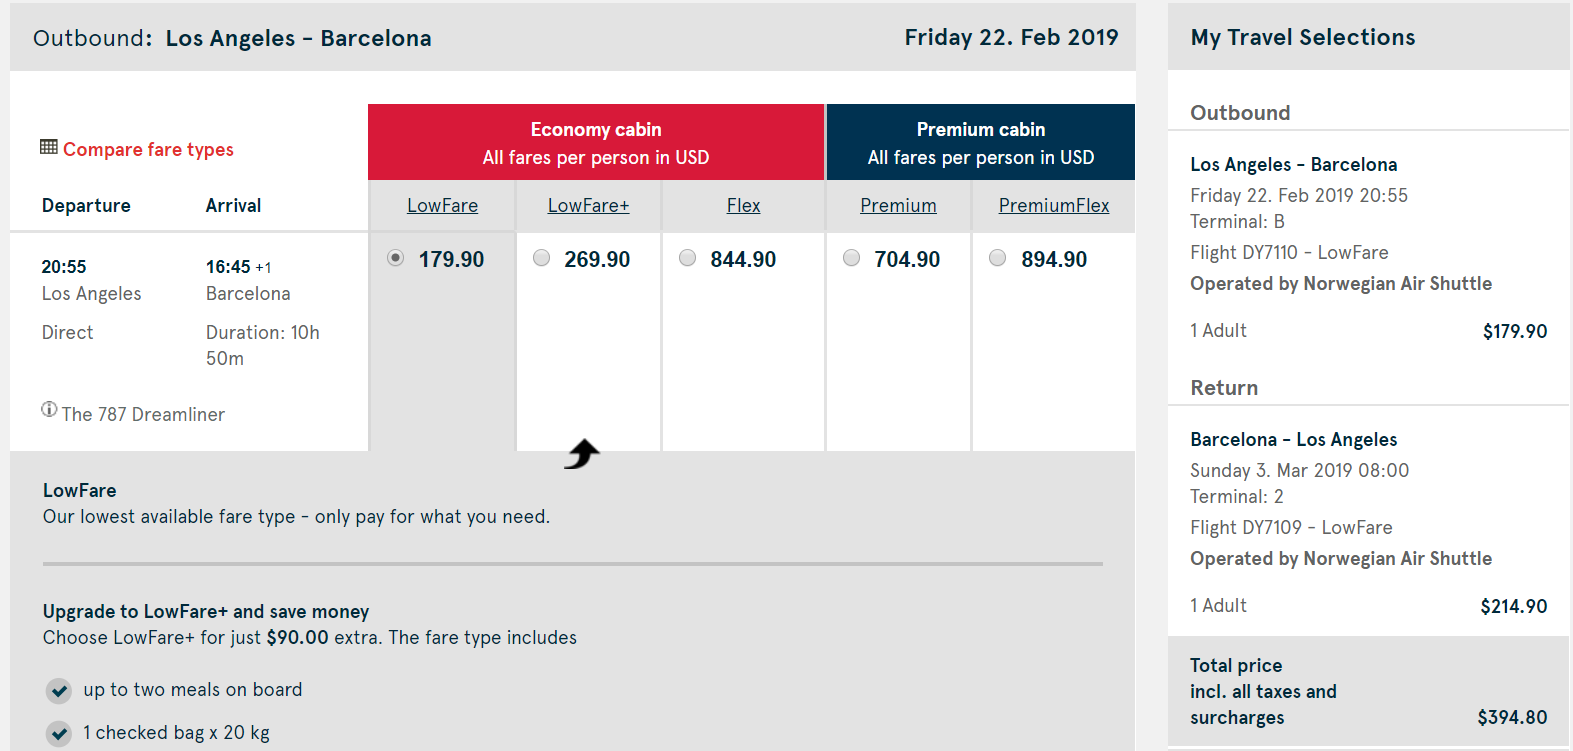This screenshot has width=1573, height=751.
Task: Select the Premium 704.90 radio button
Action: tap(852, 258)
